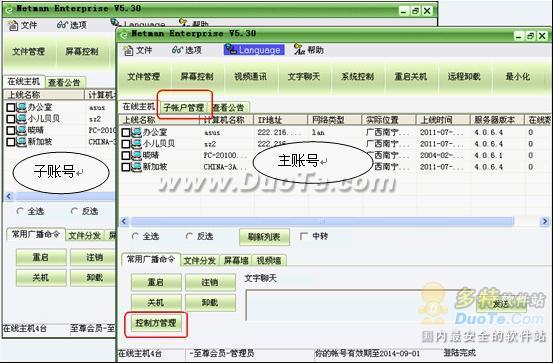This screenshot has width=553, height=363.
Task: Open the highlighted Language menu
Action: [x=254, y=50]
